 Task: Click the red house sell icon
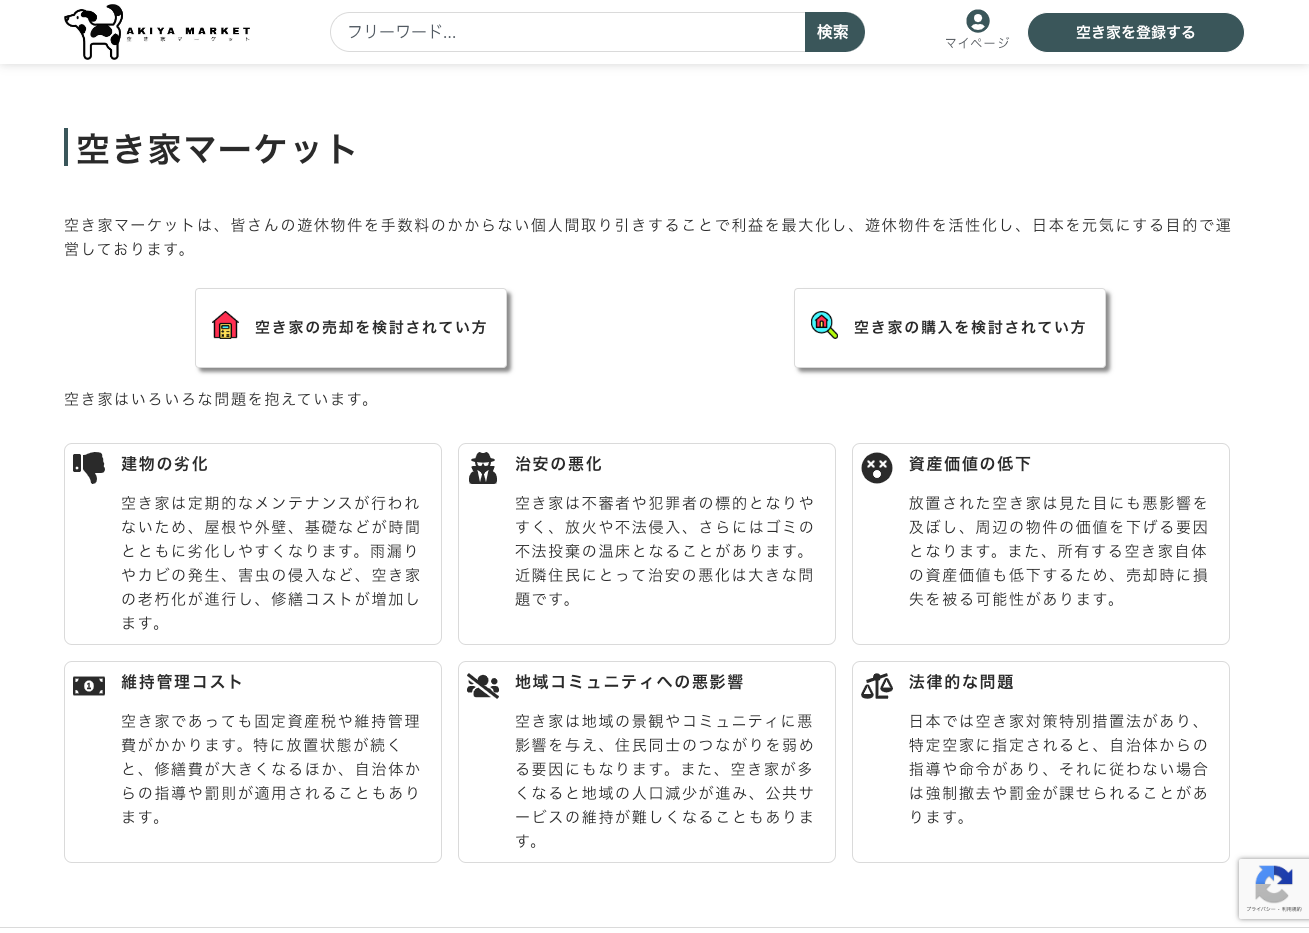226,326
